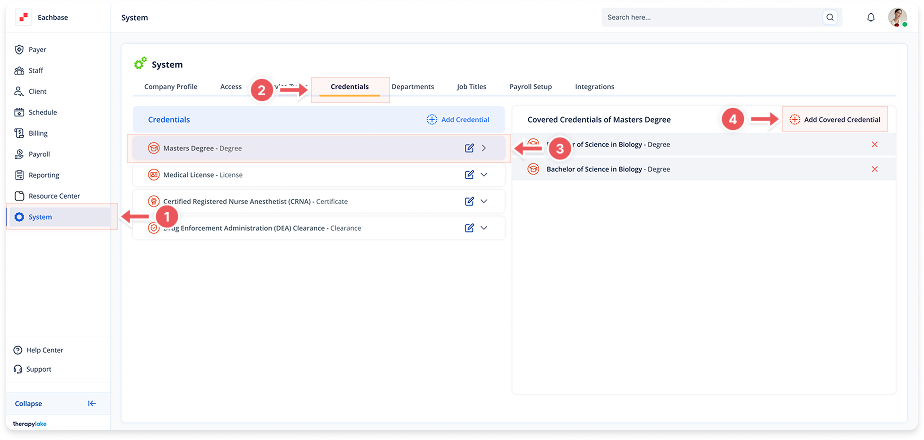Expand the Medical License row chevron

(x=484, y=174)
